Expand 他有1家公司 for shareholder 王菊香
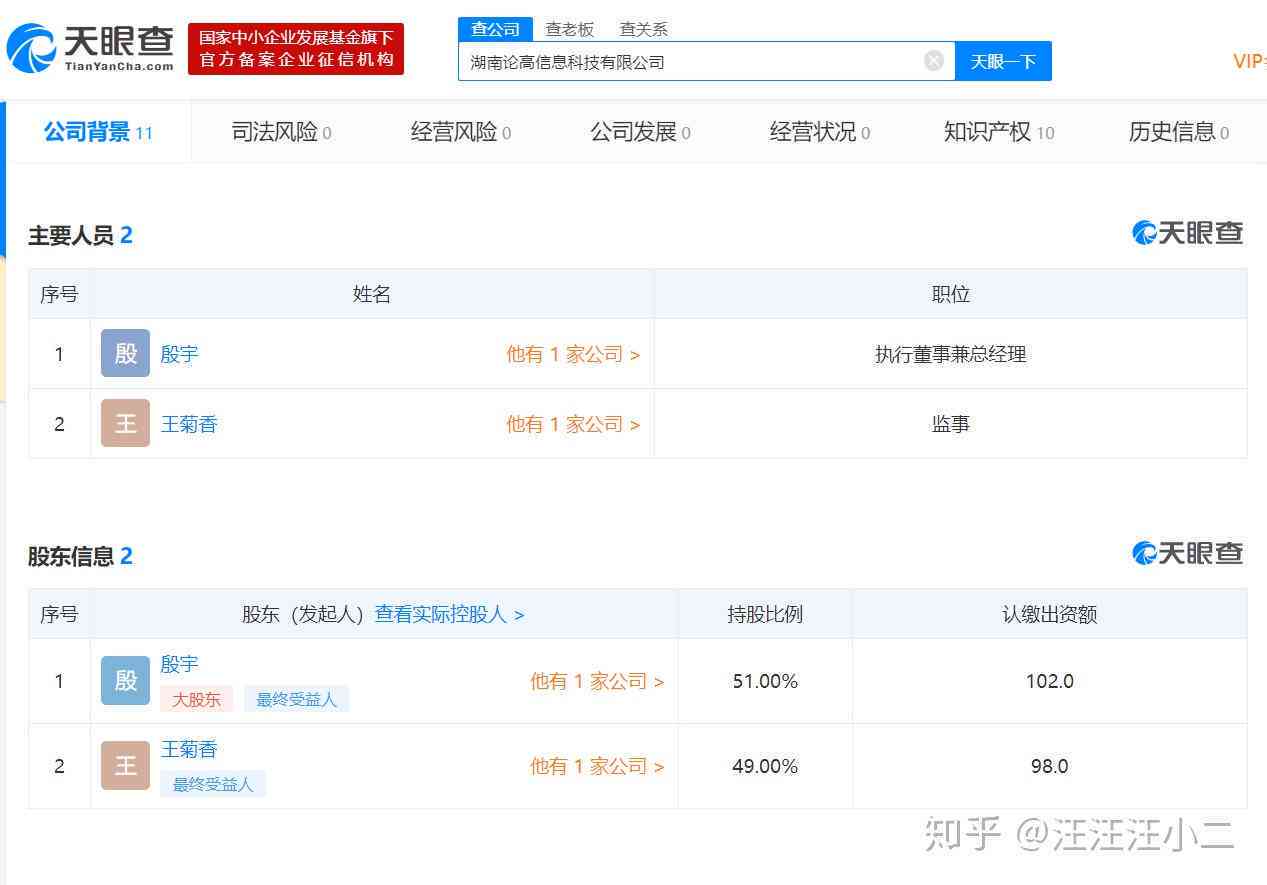 click(x=597, y=766)
